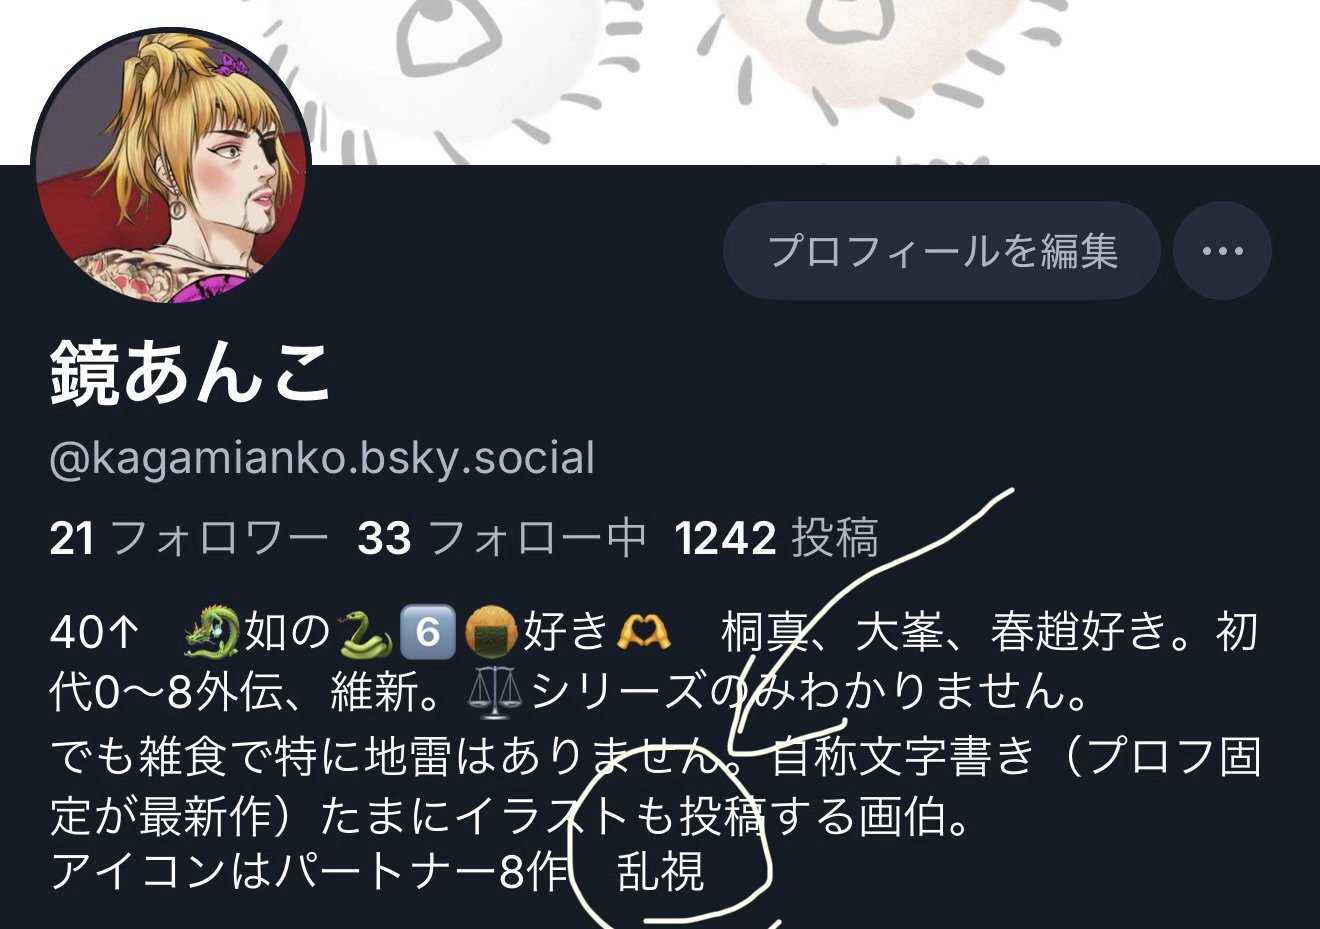The width and height of the screenshot is (1320, 929).
Task: Click the number 6 keycap emoji
Action: [x=428, y=632]
